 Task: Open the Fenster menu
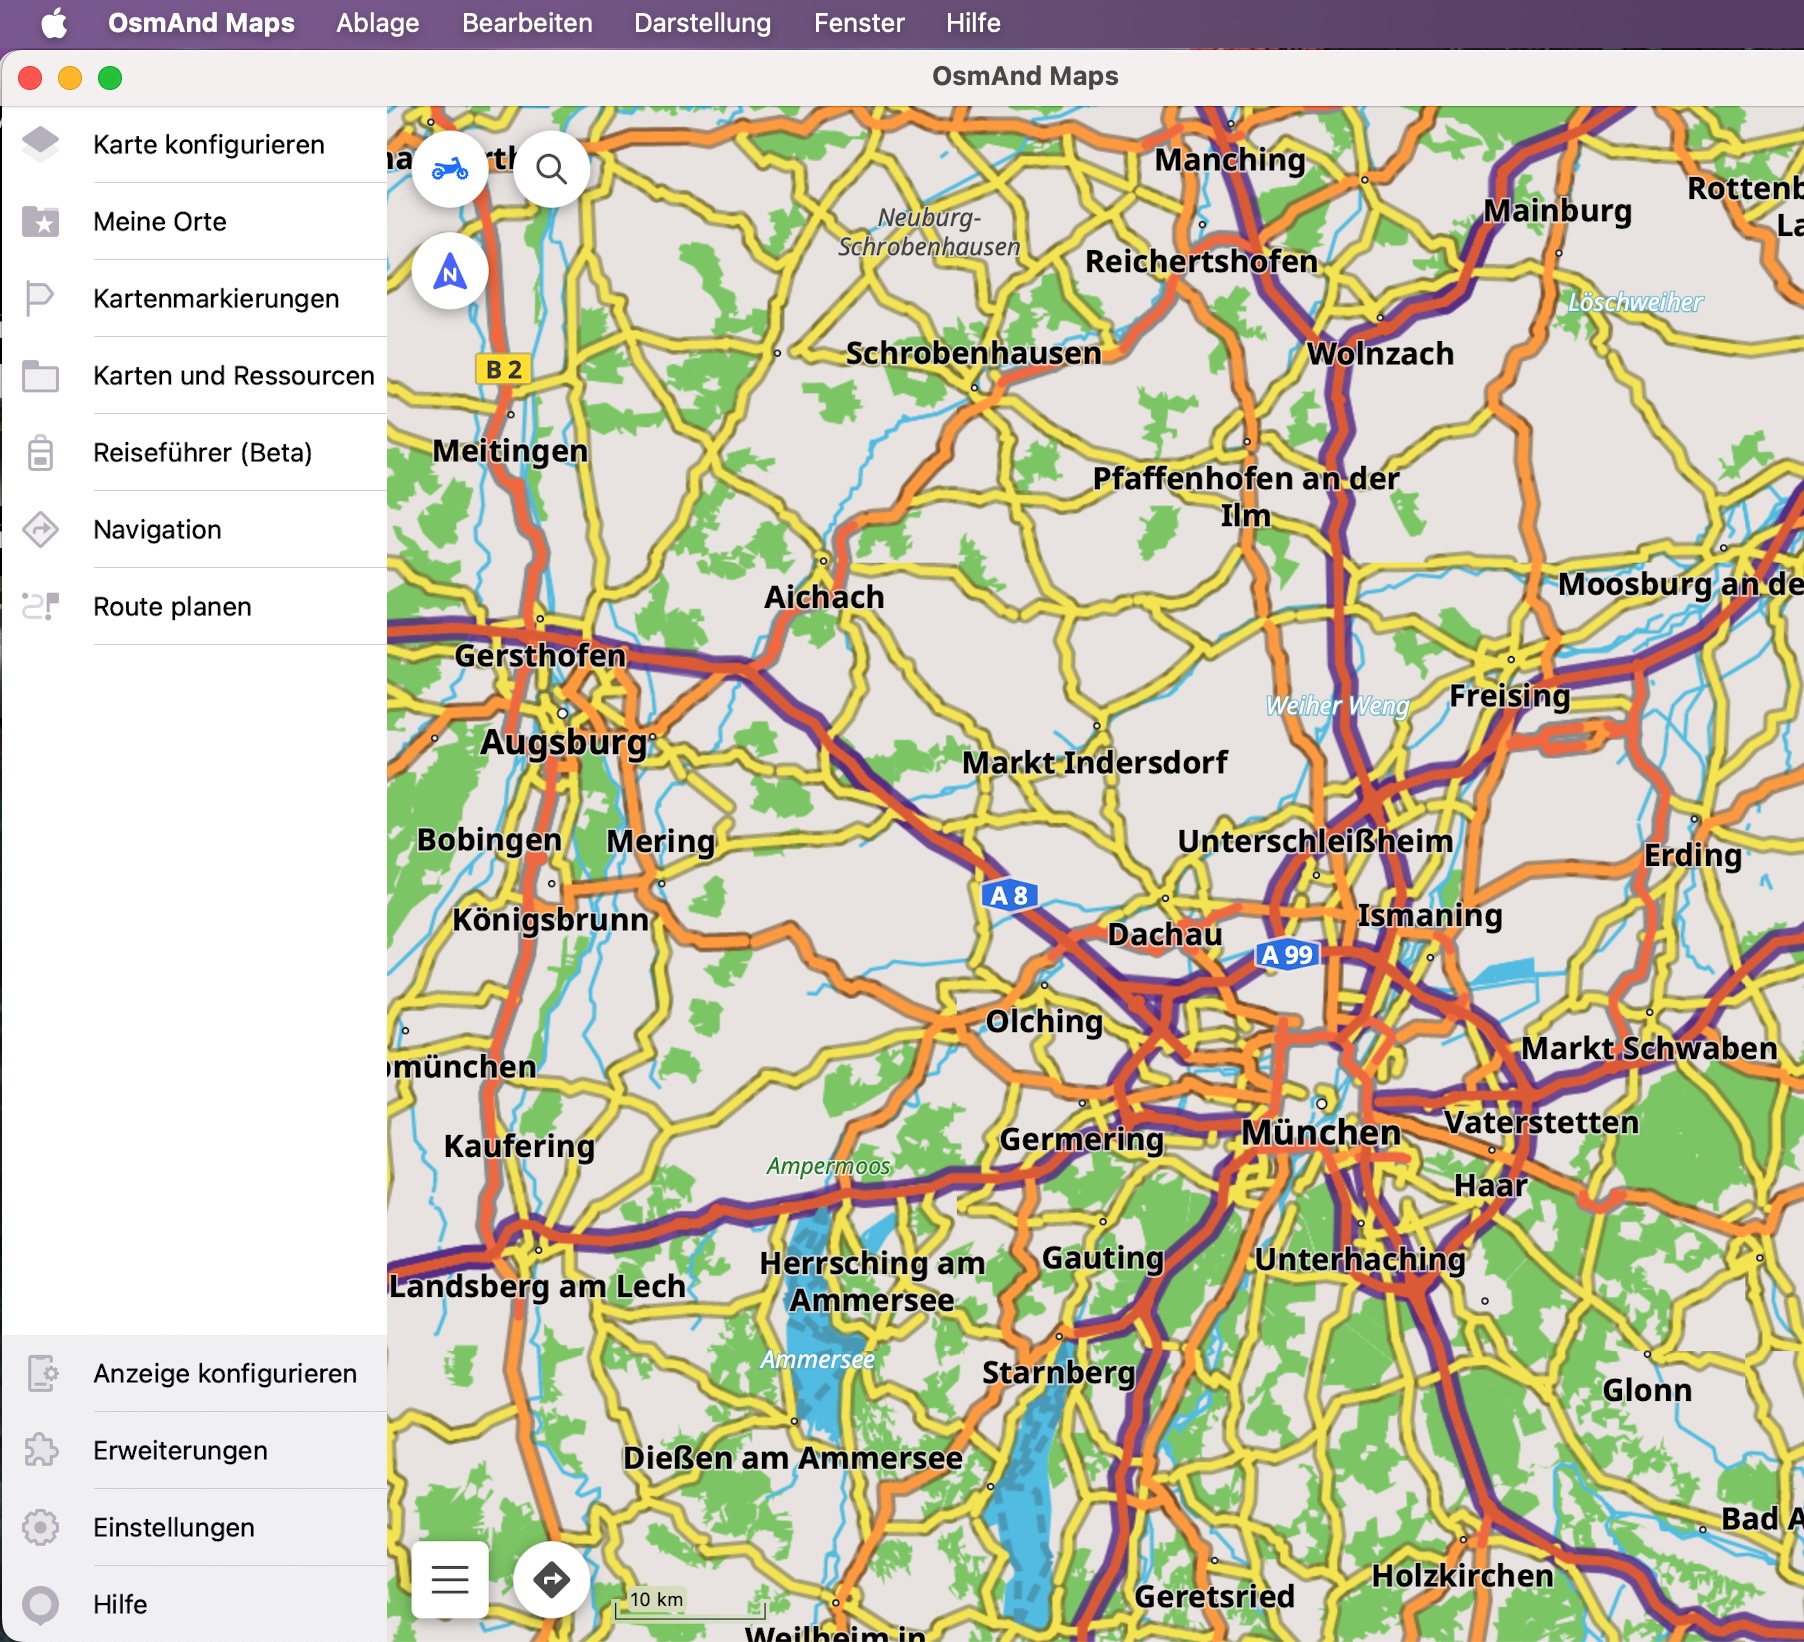pos(859,23)
